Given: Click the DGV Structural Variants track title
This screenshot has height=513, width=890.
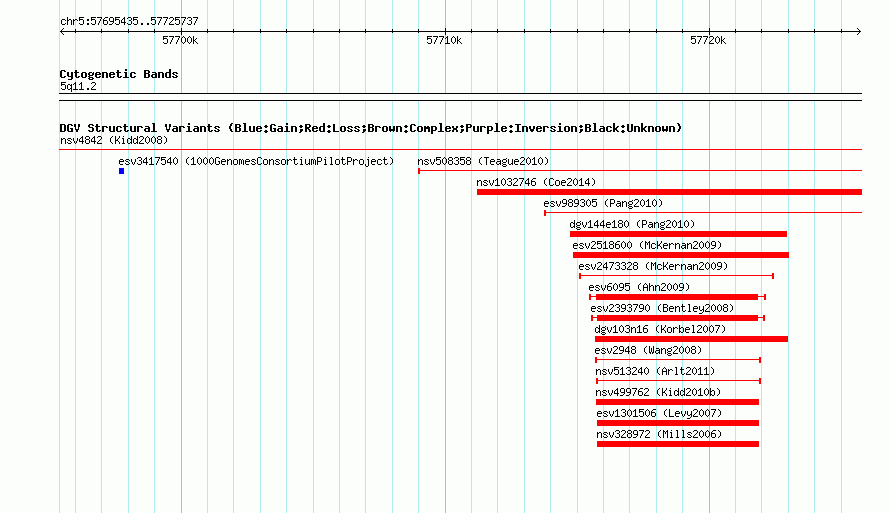Looking at the screenshot, I should point(371,128).
